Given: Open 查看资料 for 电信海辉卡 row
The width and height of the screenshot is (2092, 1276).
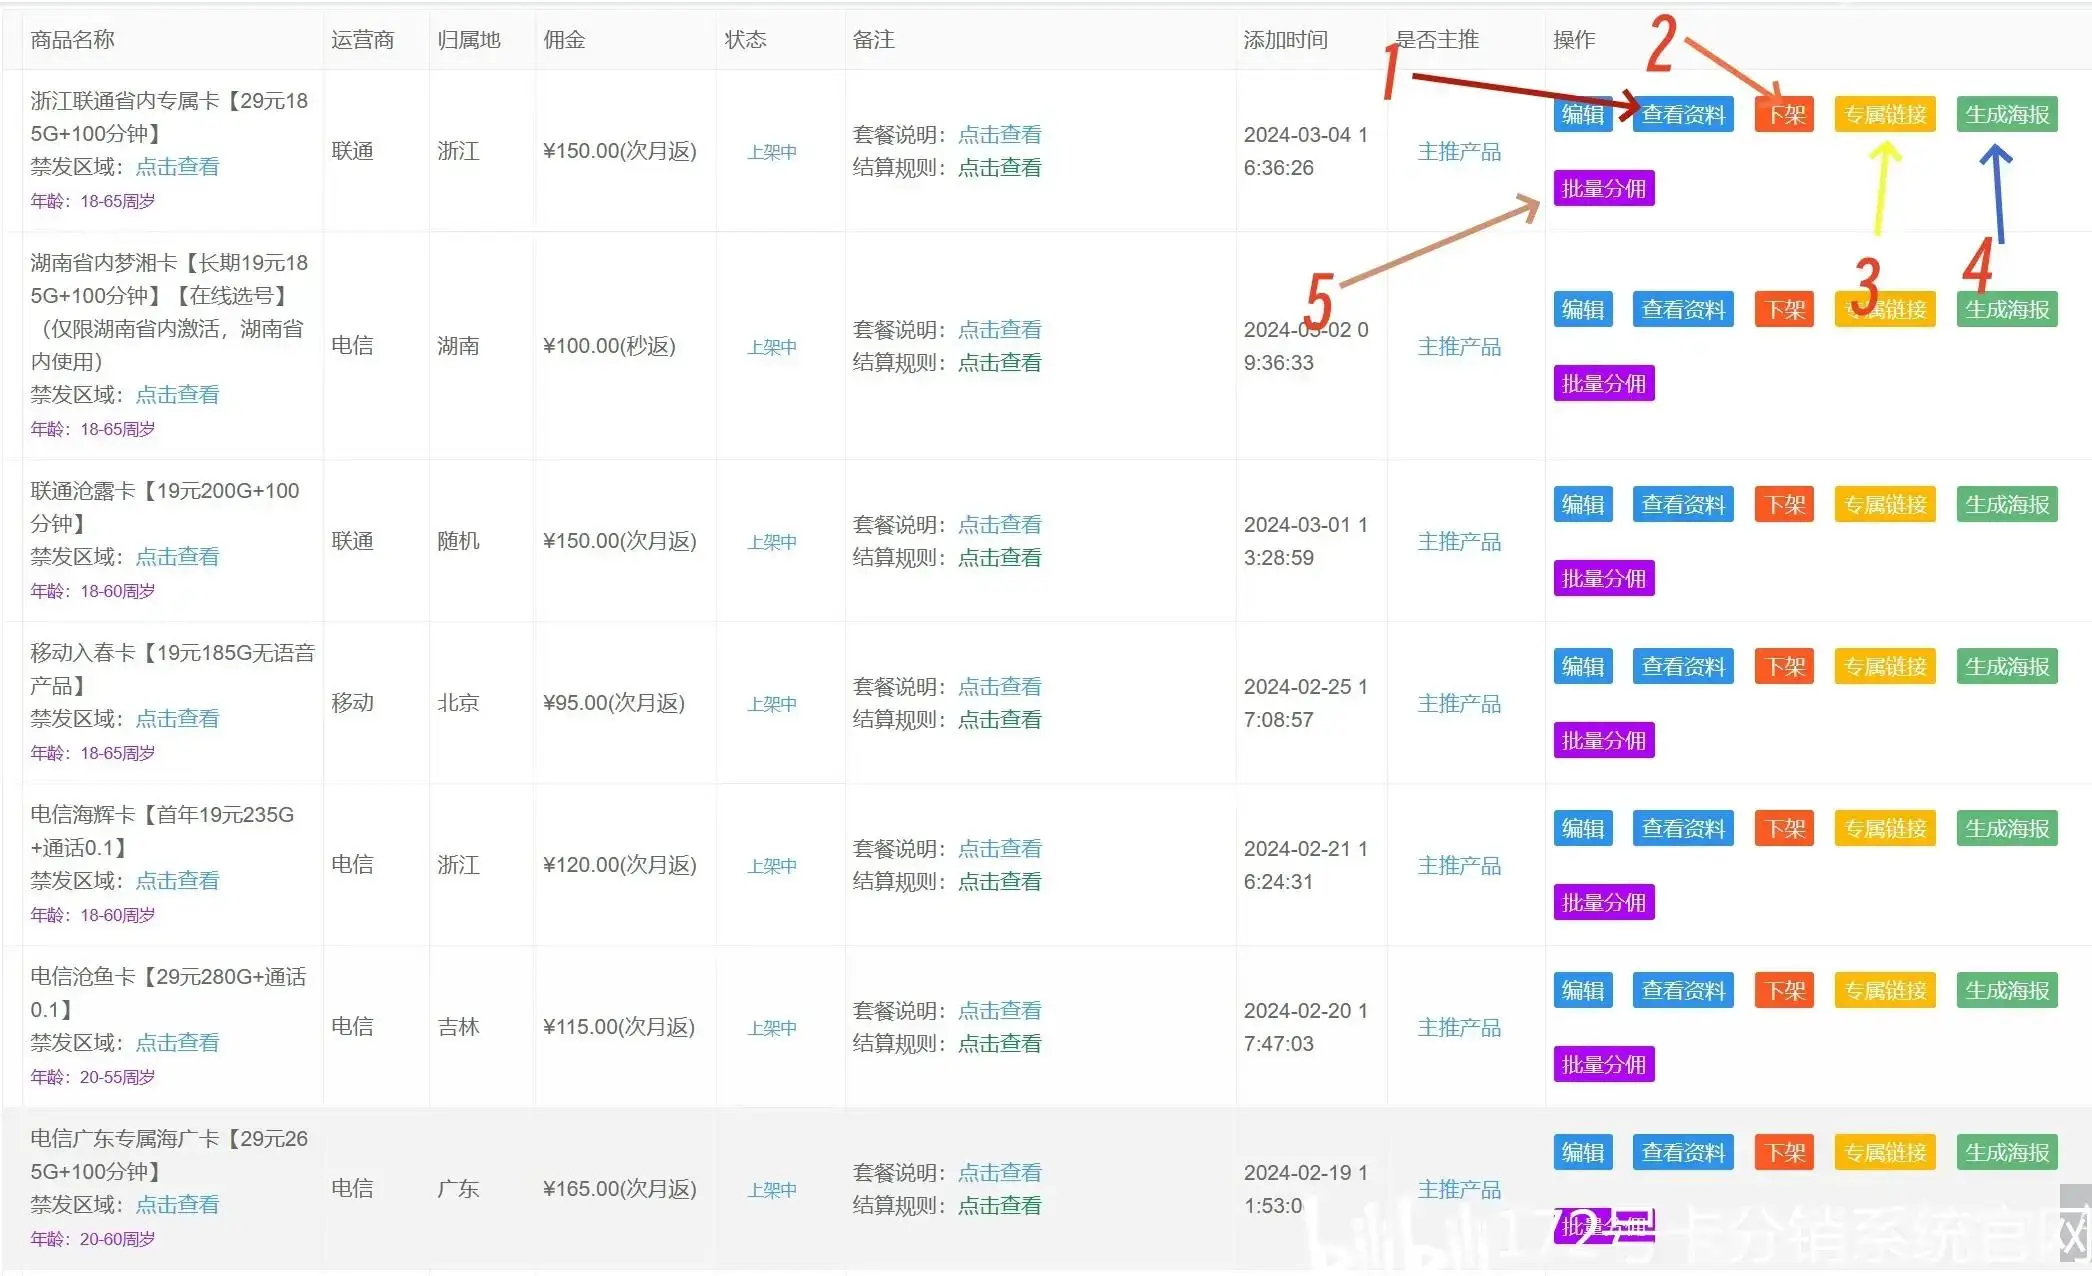Looking at the screenshot, I should tap(1683, 829).
